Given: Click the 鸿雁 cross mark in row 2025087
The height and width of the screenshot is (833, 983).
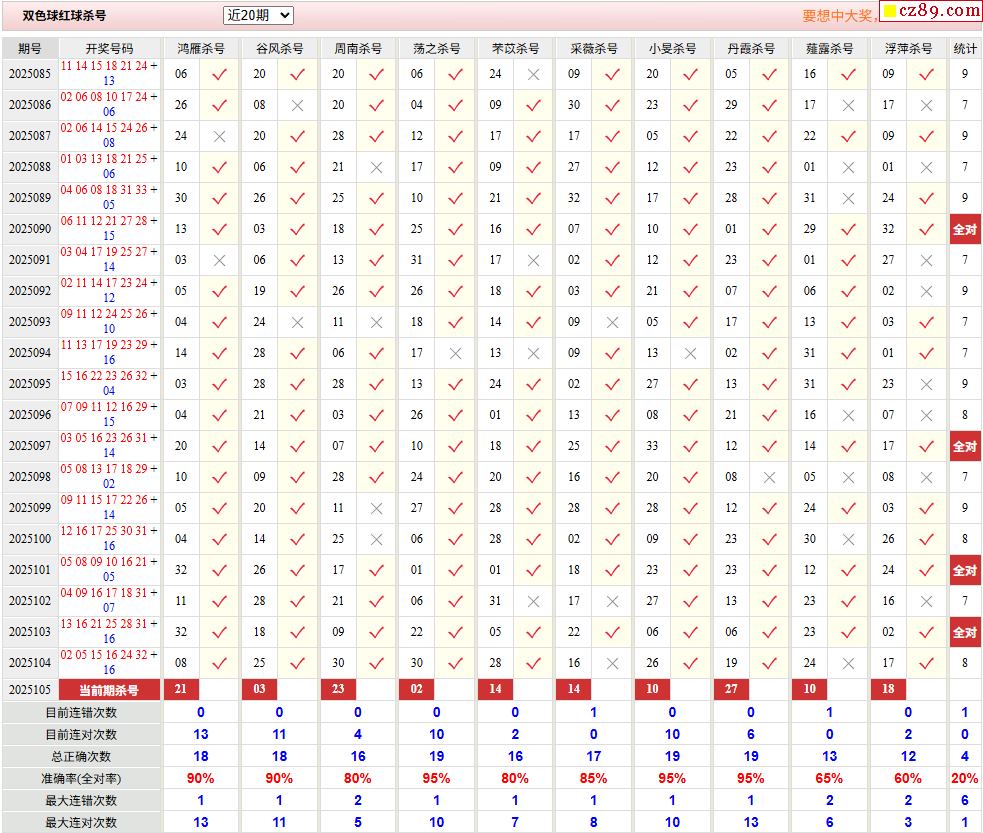Looking at the screenshot, I should coord(219,136).
